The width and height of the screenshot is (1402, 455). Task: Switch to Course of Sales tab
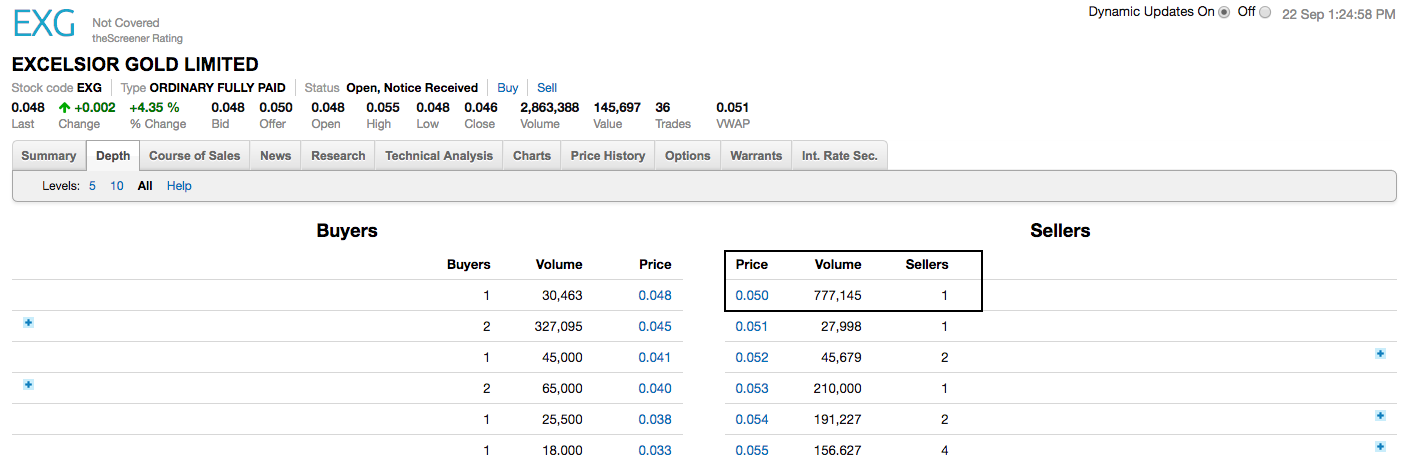(x=195, y=156)
